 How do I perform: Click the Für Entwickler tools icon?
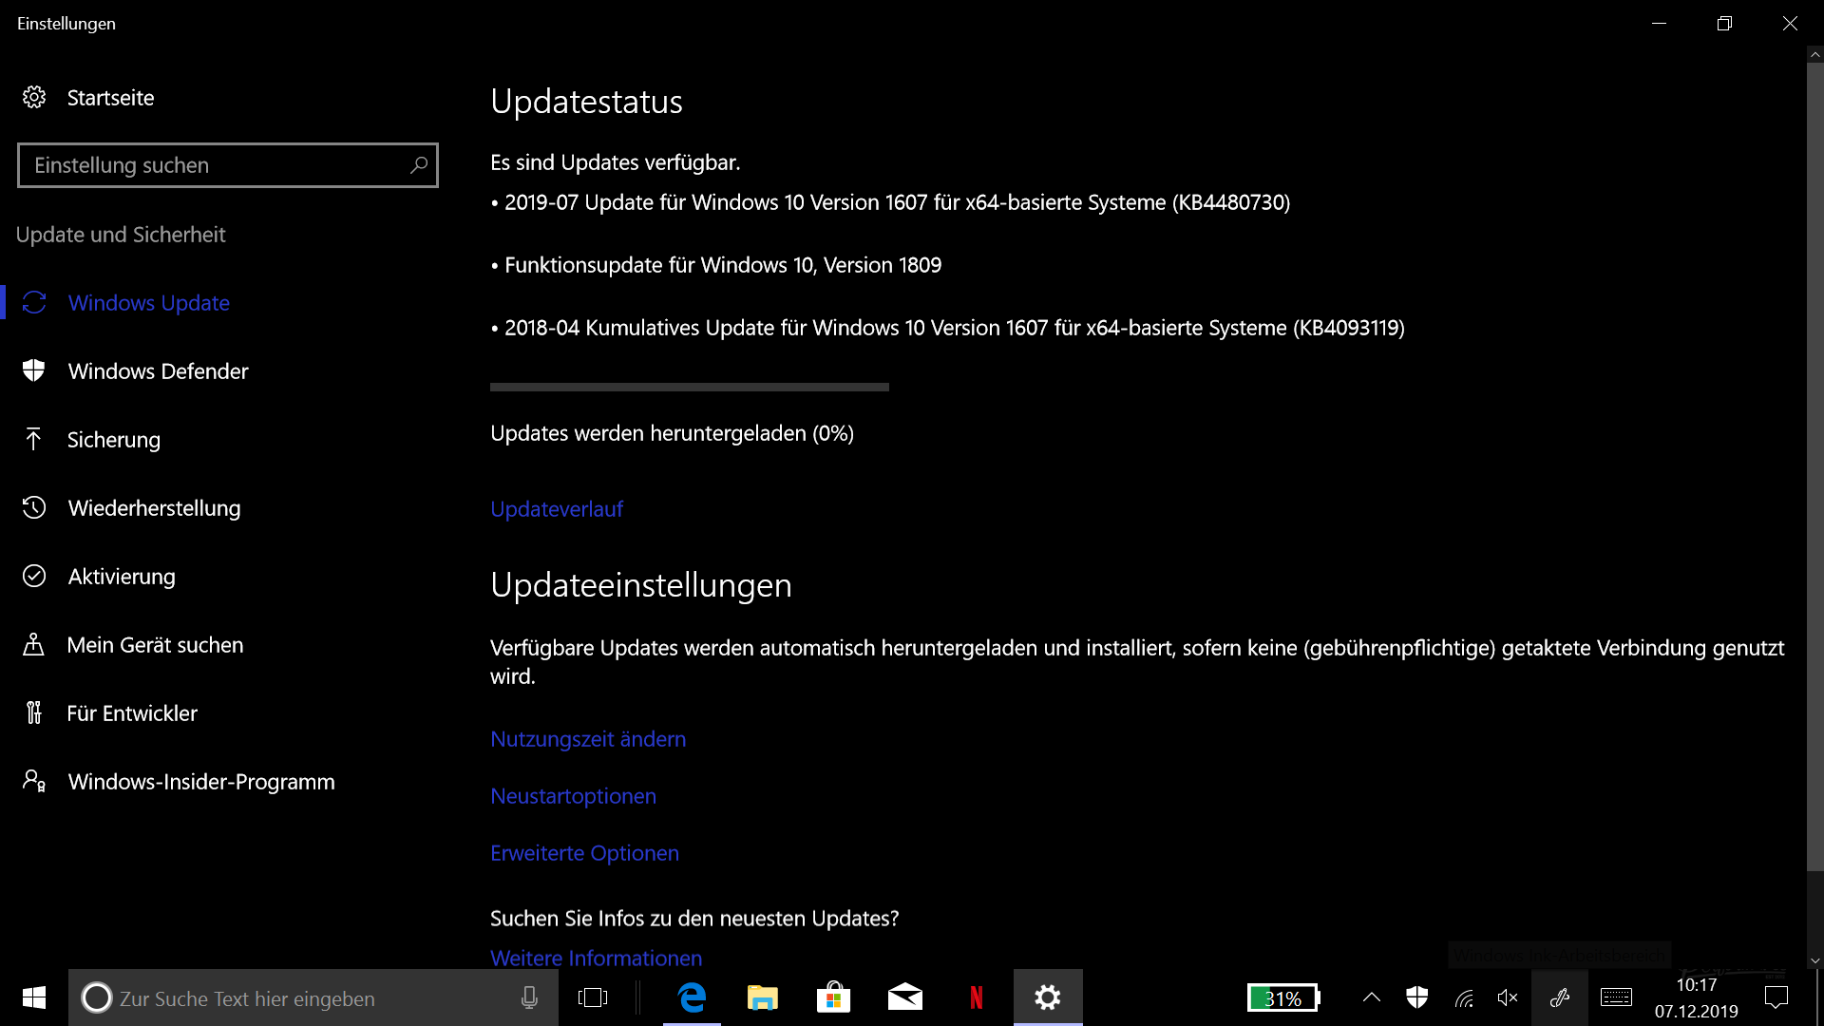coord(34,713)
